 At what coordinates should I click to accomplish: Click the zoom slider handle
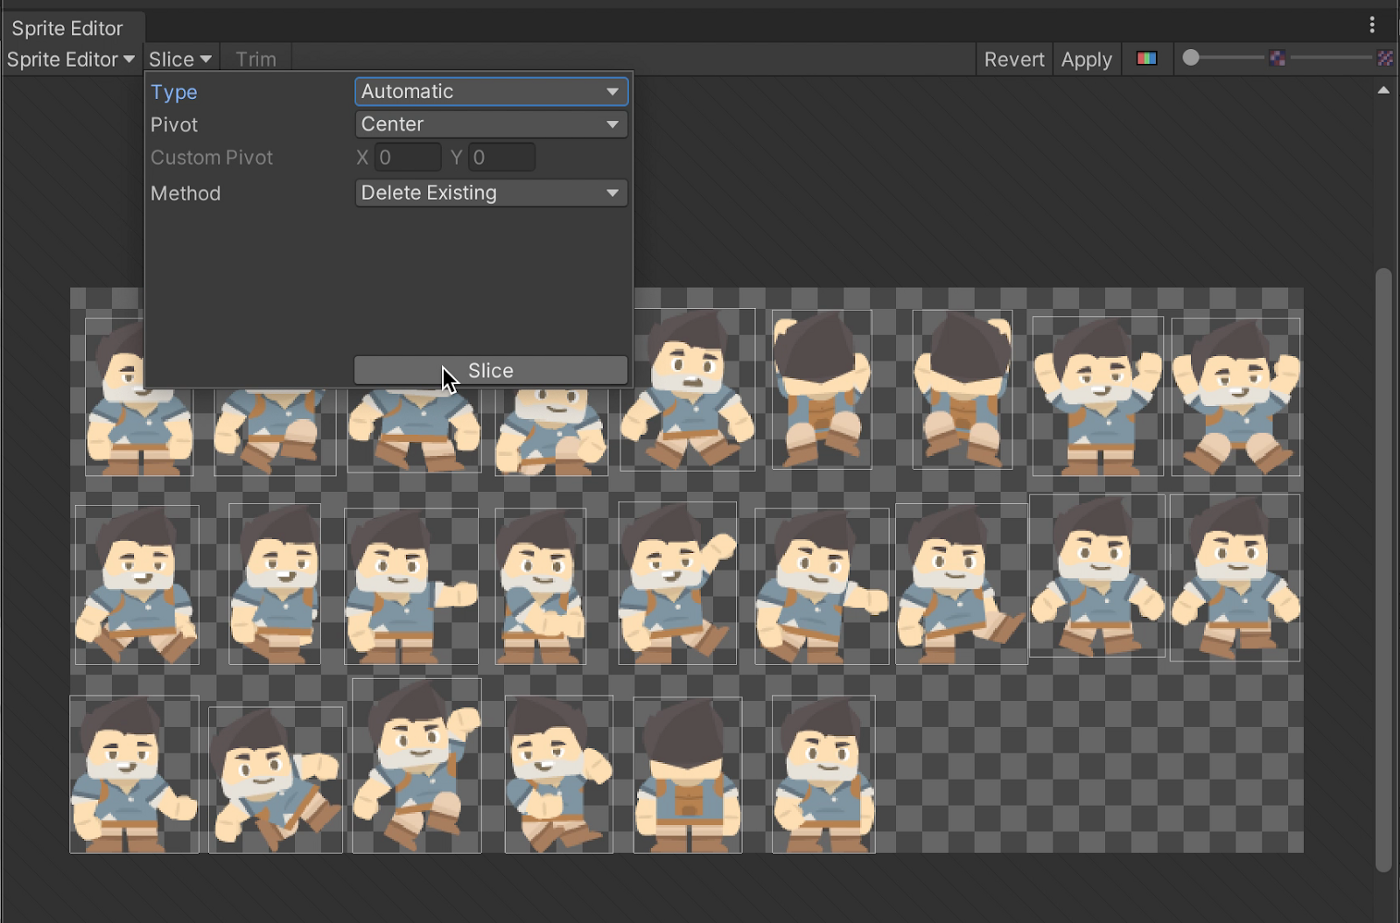click(1190, 58)
